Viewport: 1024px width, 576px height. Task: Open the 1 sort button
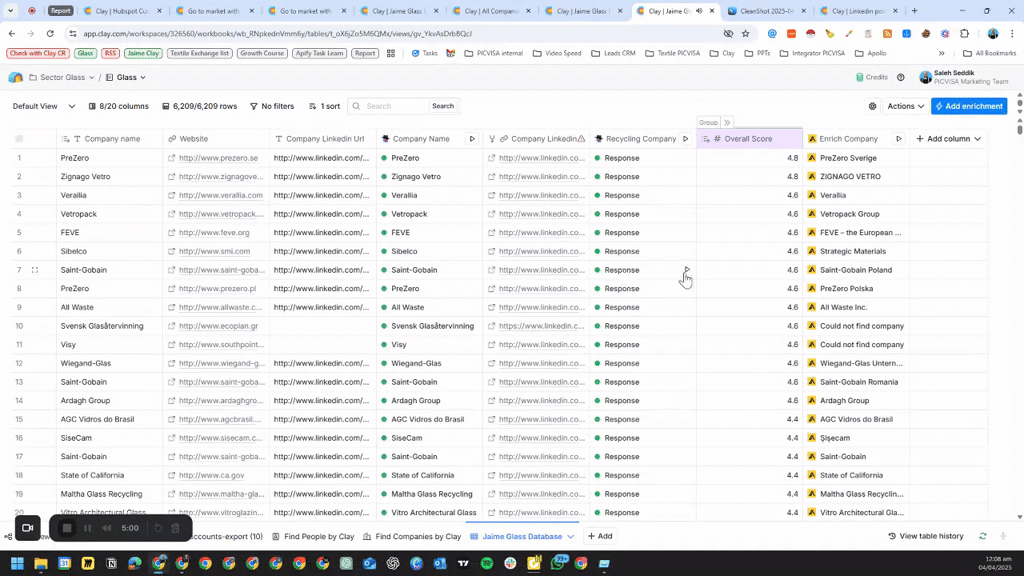[325, 106]
